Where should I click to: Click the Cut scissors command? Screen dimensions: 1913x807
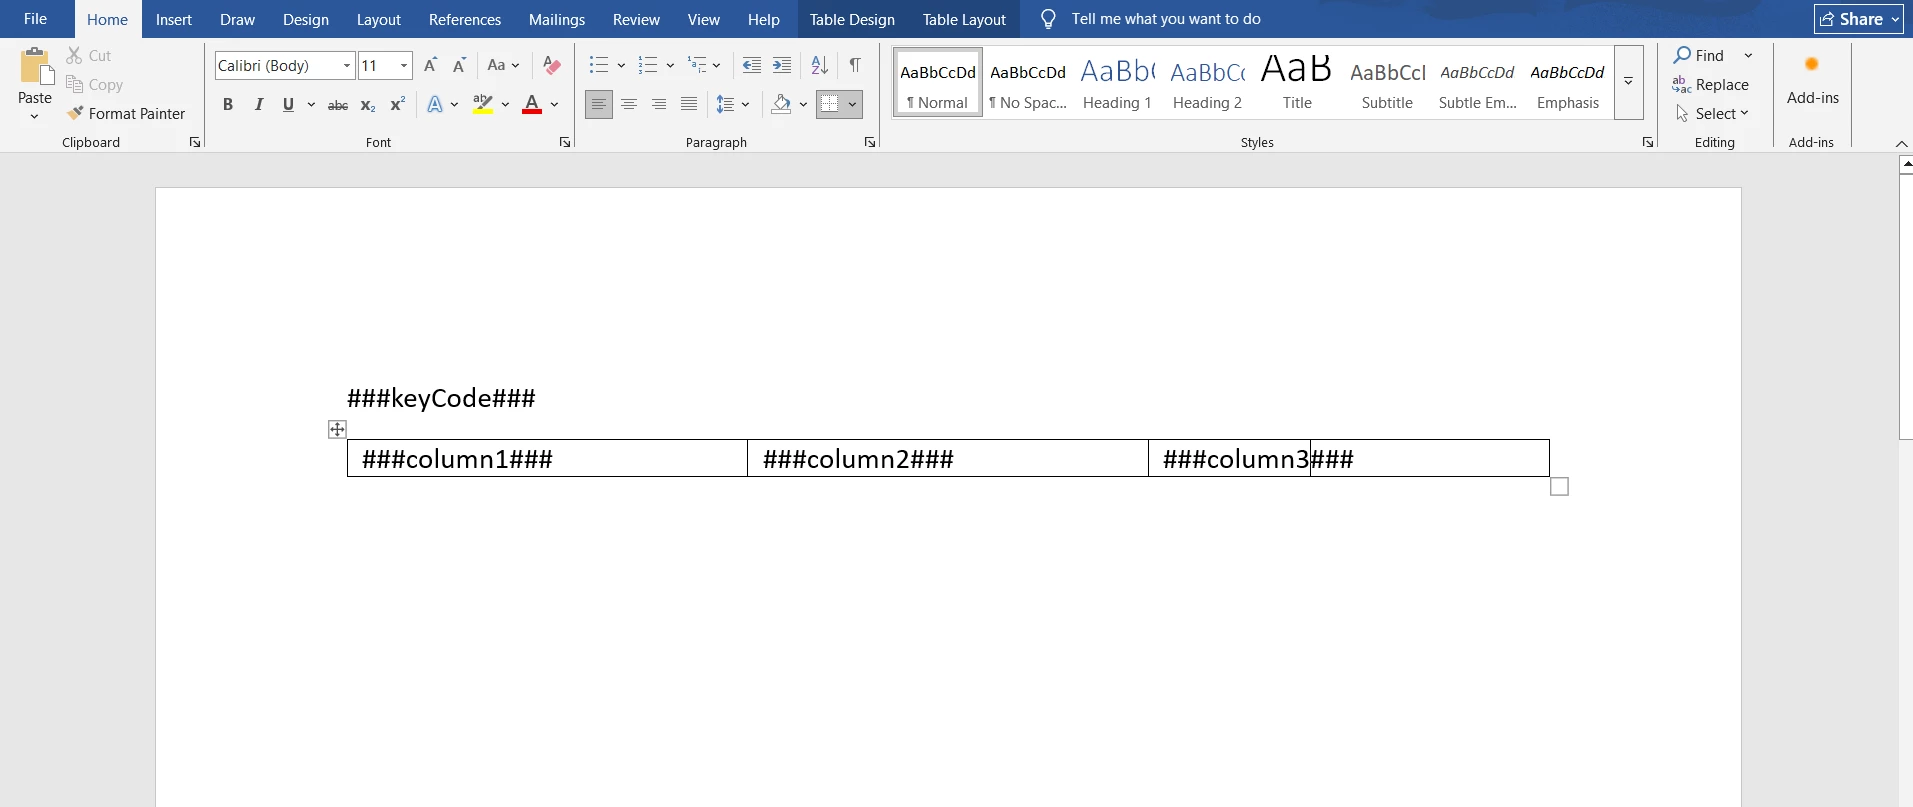89,56
